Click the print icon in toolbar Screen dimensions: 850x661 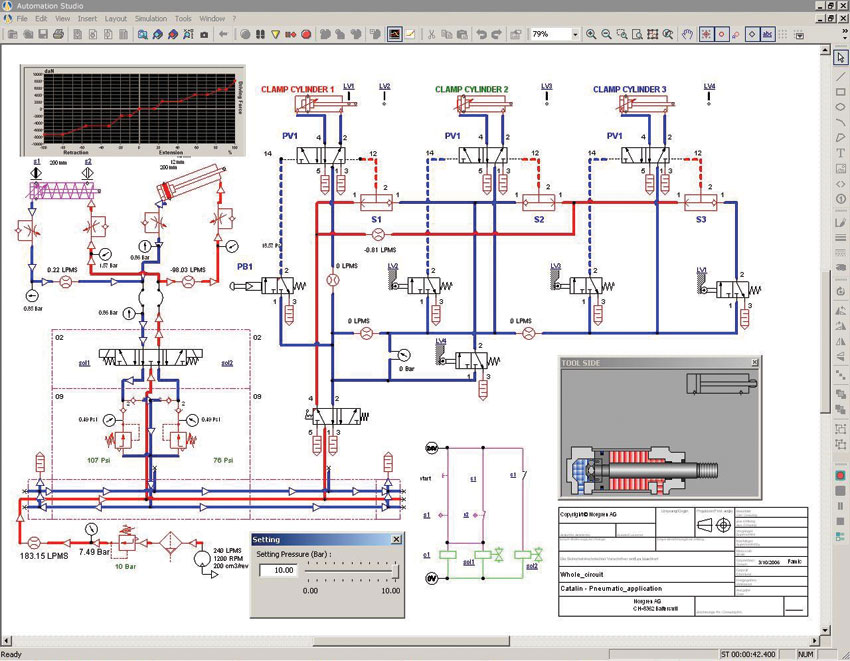click(x=59, y=34)
